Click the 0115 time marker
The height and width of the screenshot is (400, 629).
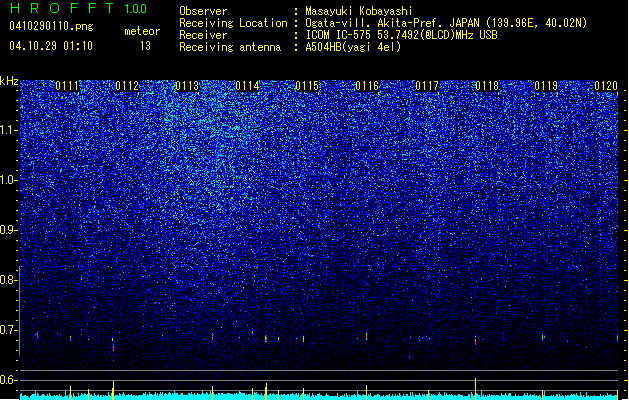click(x=307, y=86)
